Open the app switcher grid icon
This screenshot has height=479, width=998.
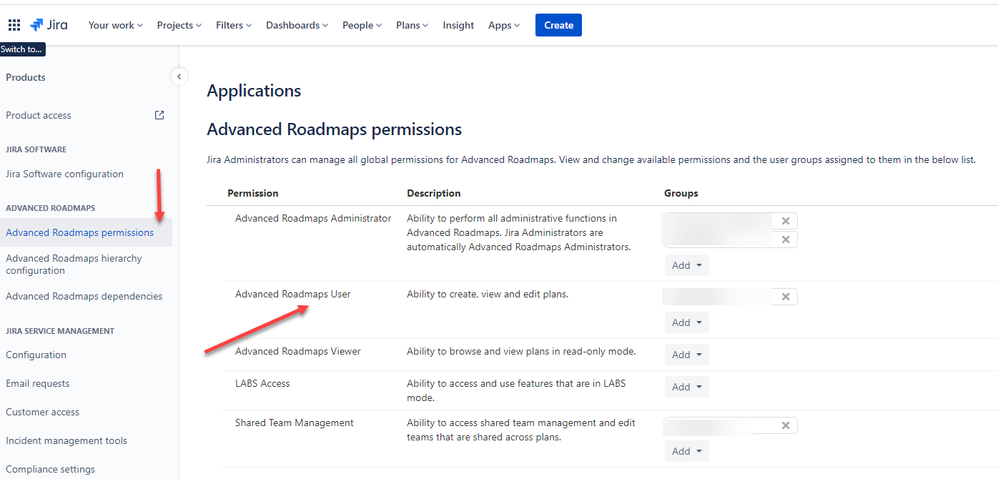[x=14, y=25]
